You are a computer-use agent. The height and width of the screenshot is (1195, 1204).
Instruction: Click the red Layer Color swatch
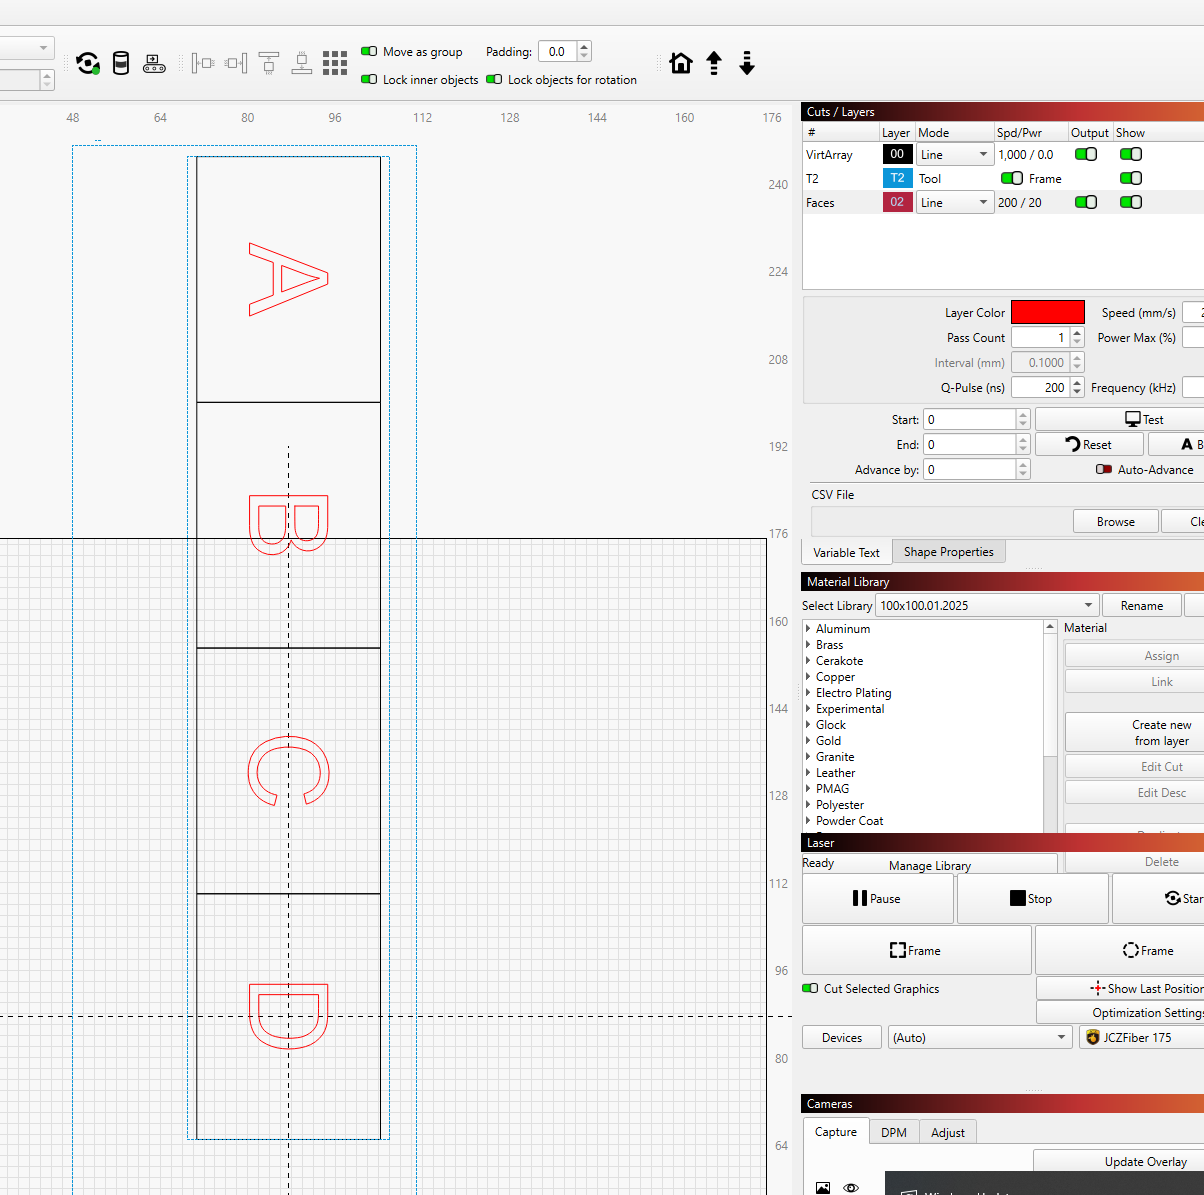1047,313
